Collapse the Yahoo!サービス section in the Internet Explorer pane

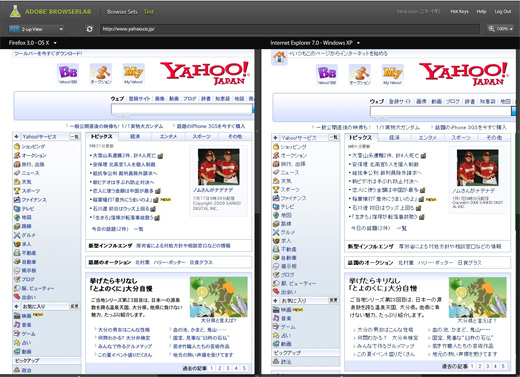point(275,137)
